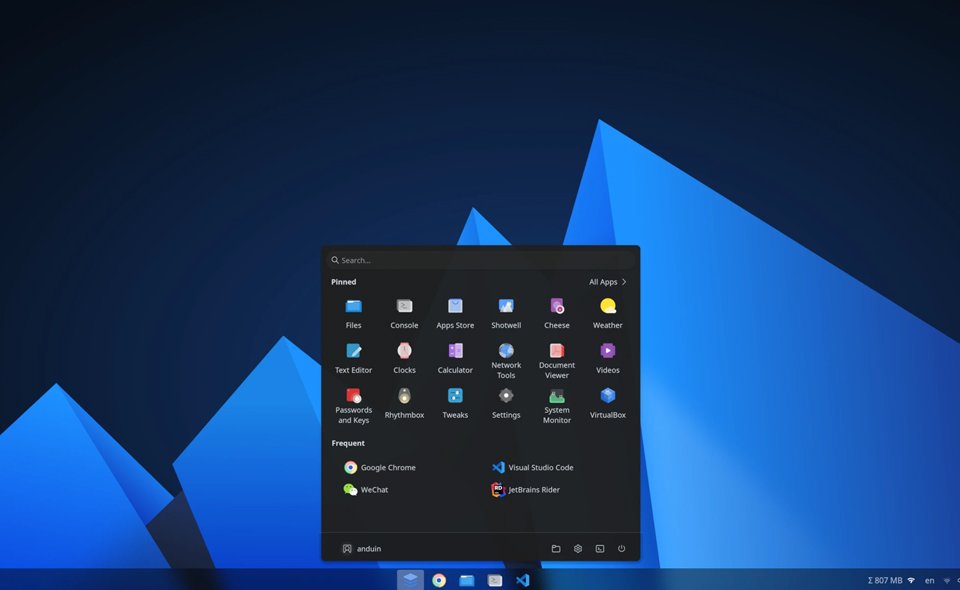This screenshot has width=960, height=590.
Task: Open the Files app in Pinned
Action: tap(353, 313)
